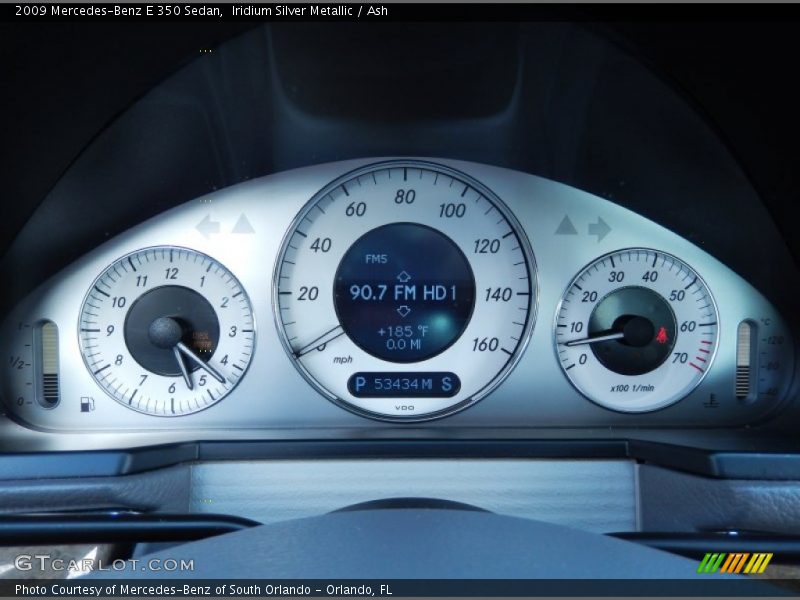Select the 90.7 FM HD1 station readout
800x600 pixels.
pos(403,293)
